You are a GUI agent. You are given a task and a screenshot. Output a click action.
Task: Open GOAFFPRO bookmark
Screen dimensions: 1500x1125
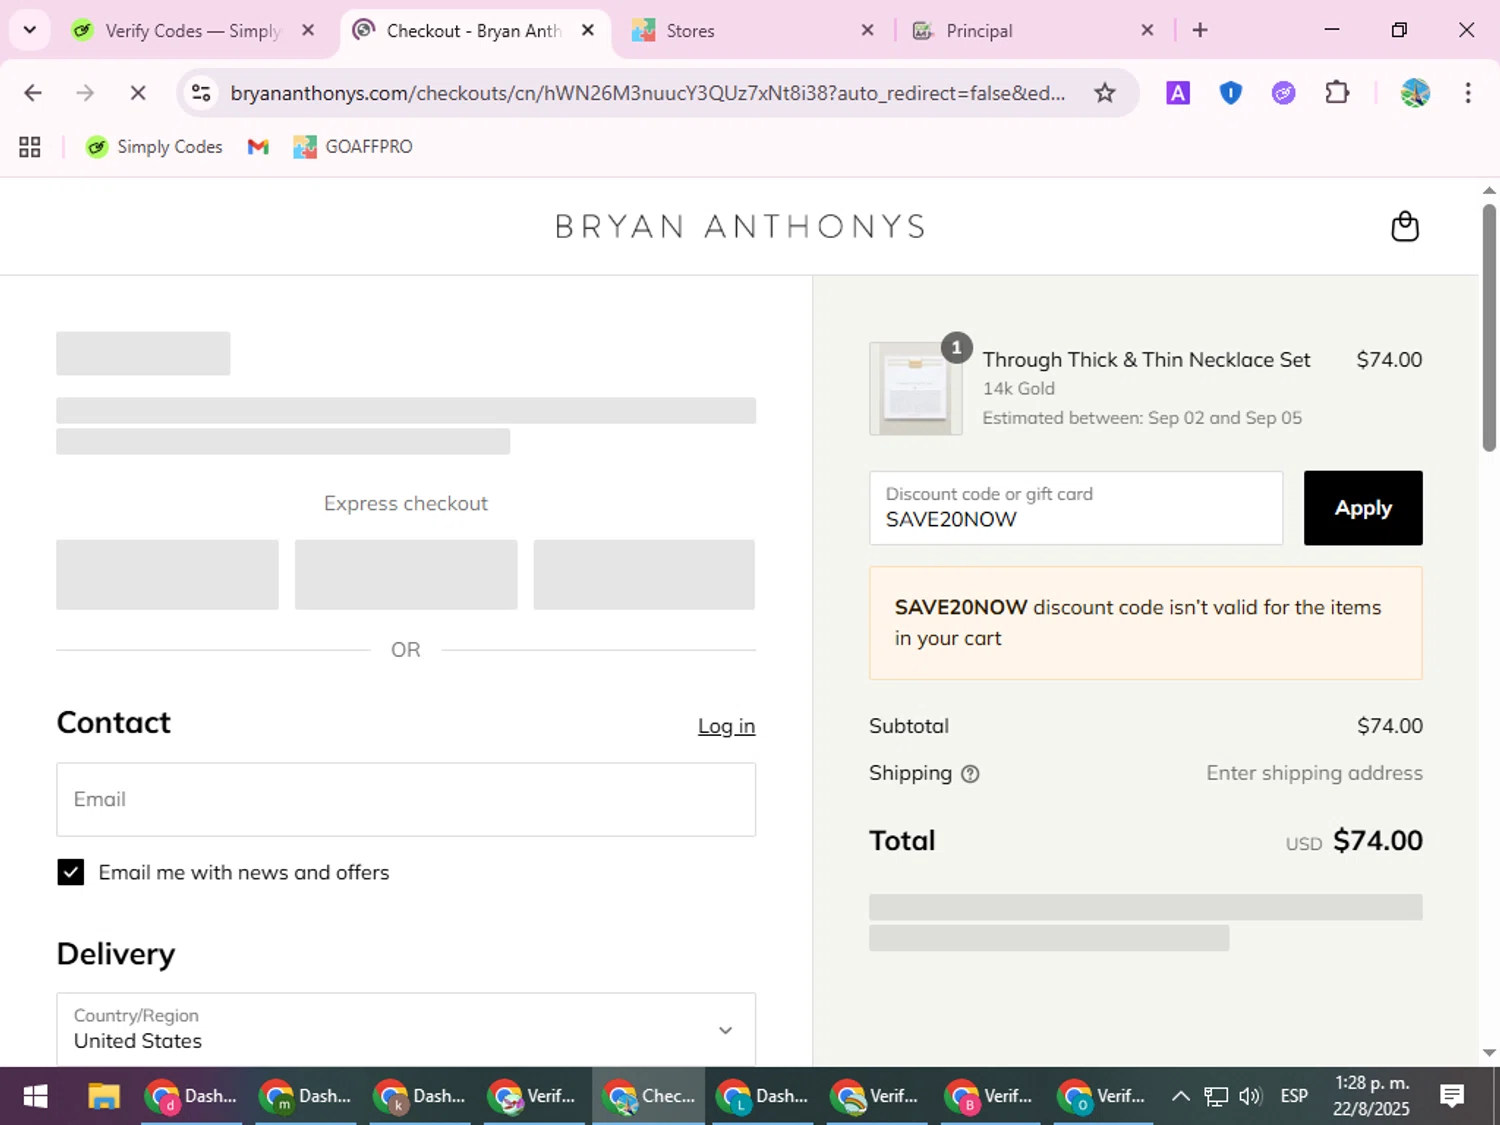[x=353, y=147]
